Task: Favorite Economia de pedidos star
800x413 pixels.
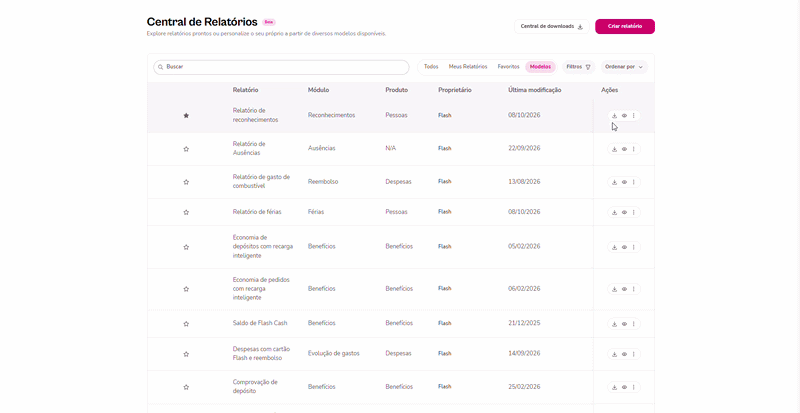Action: (x=186, y=289)
